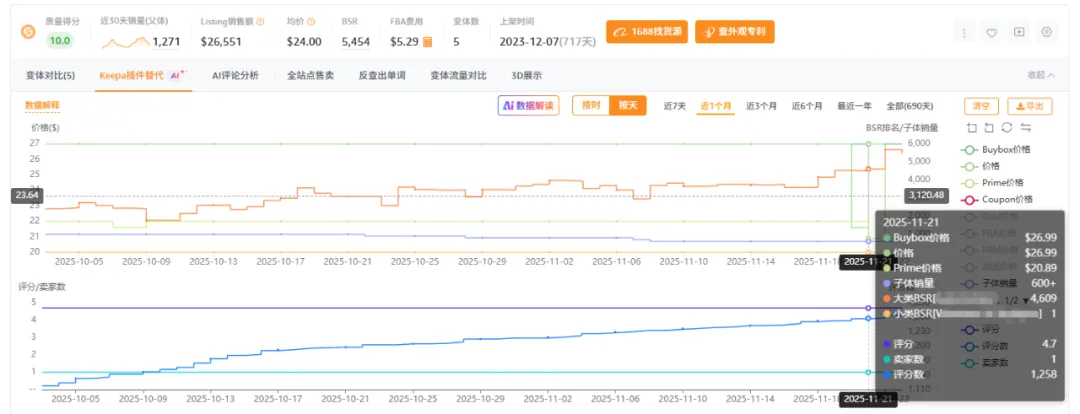The height and width of the screenshot is (414, 1080).
Task: Select the 近3个月 time range
Action: coord(762,106)
